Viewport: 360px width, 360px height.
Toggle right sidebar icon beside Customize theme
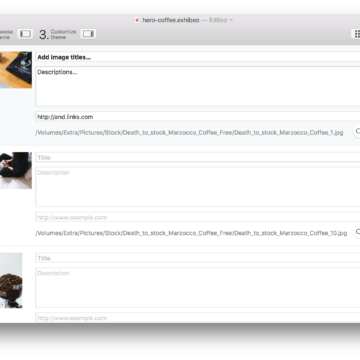pyautogui.click(x=88, y=34)
